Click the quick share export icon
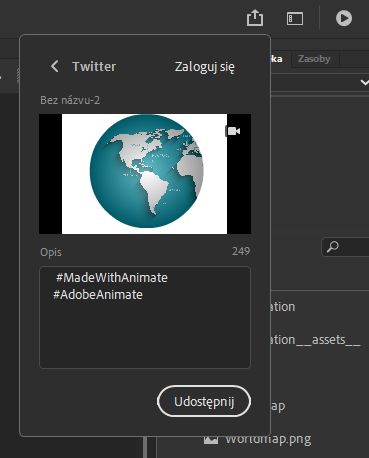 pyautogui.click(x=255, y=18)
